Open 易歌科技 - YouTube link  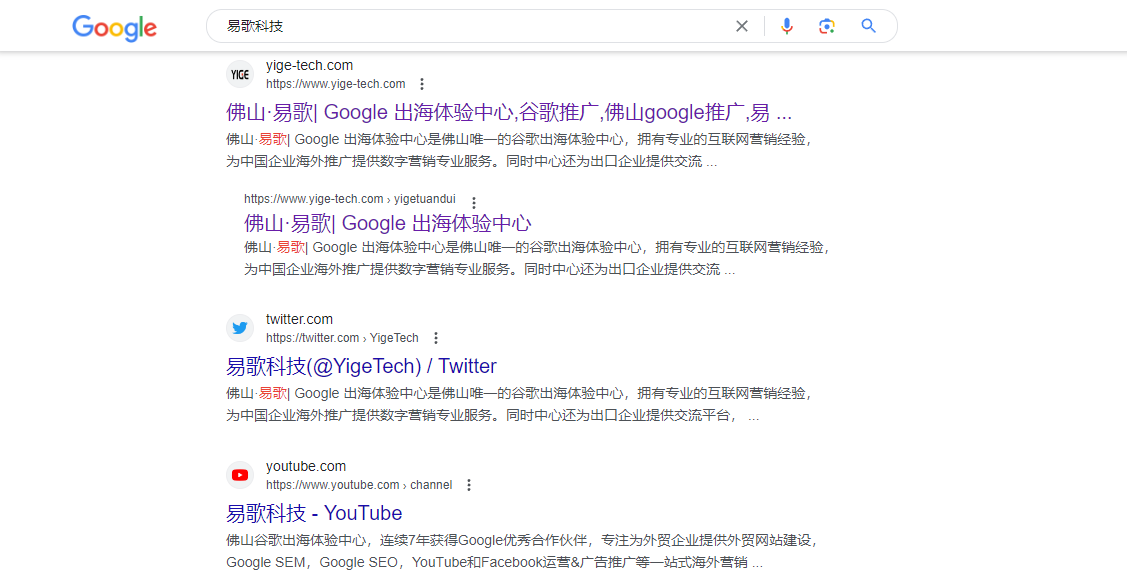tap(314, 513)
